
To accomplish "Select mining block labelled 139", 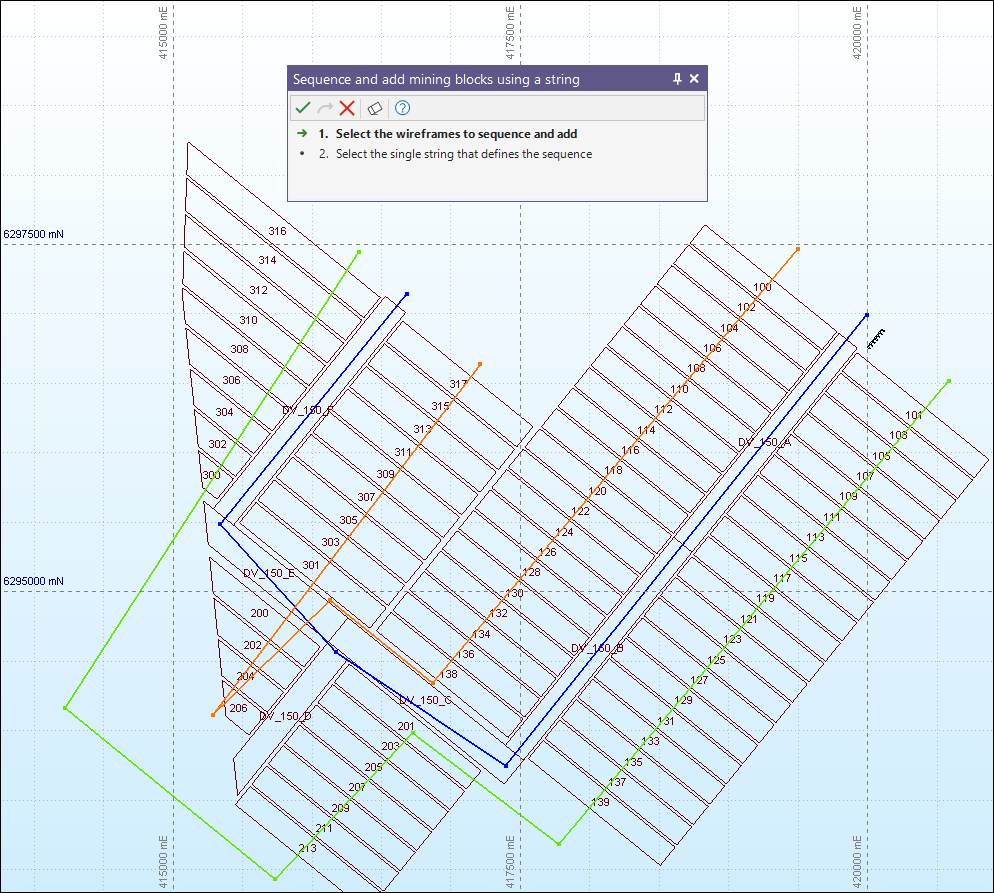I will coord(600,802).
